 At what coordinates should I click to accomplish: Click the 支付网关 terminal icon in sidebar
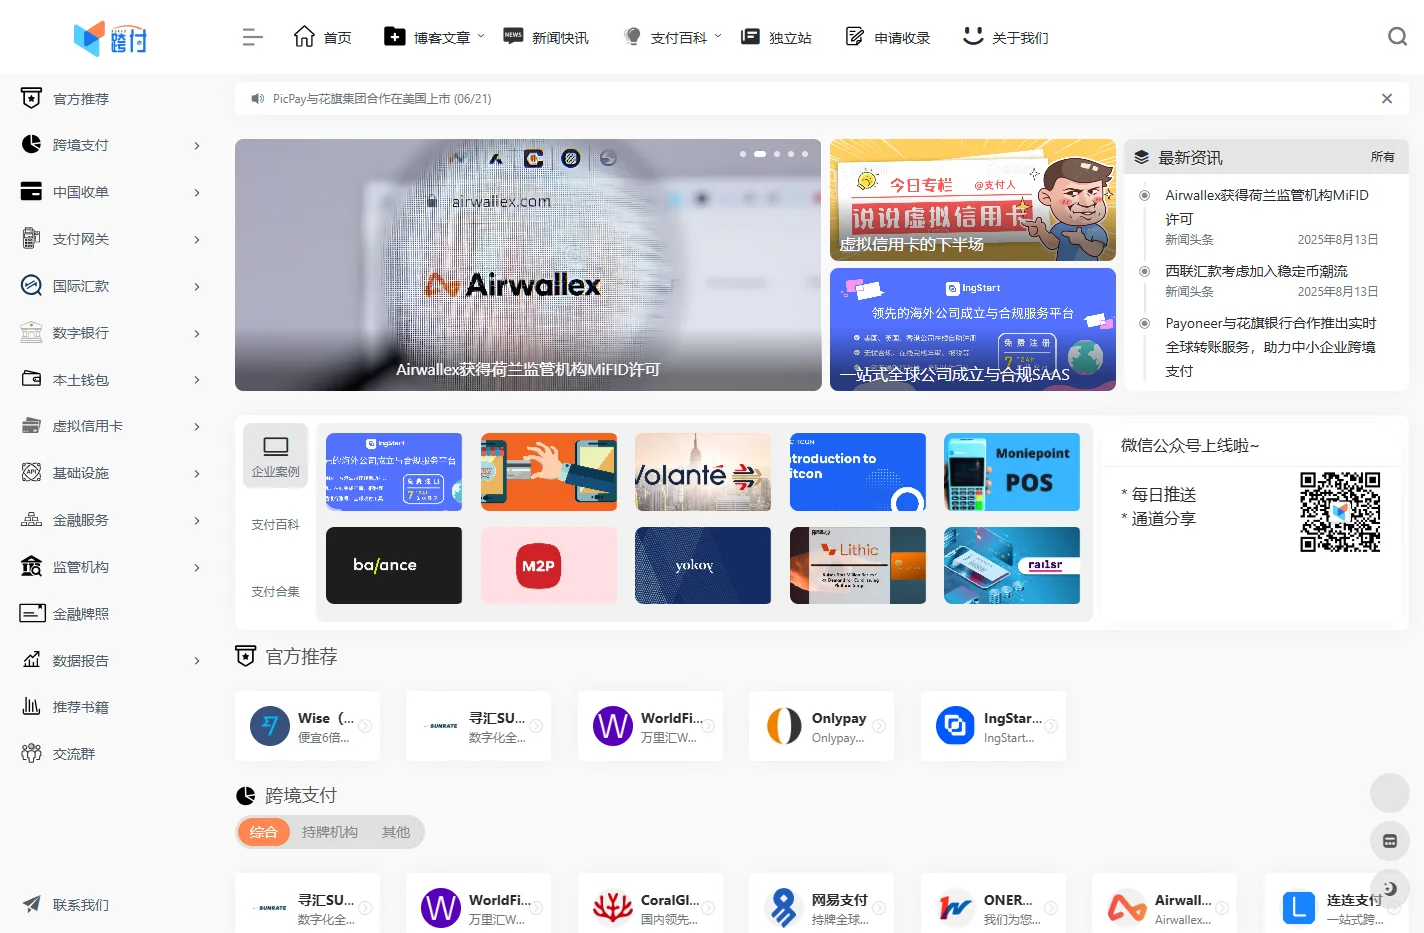32,239
